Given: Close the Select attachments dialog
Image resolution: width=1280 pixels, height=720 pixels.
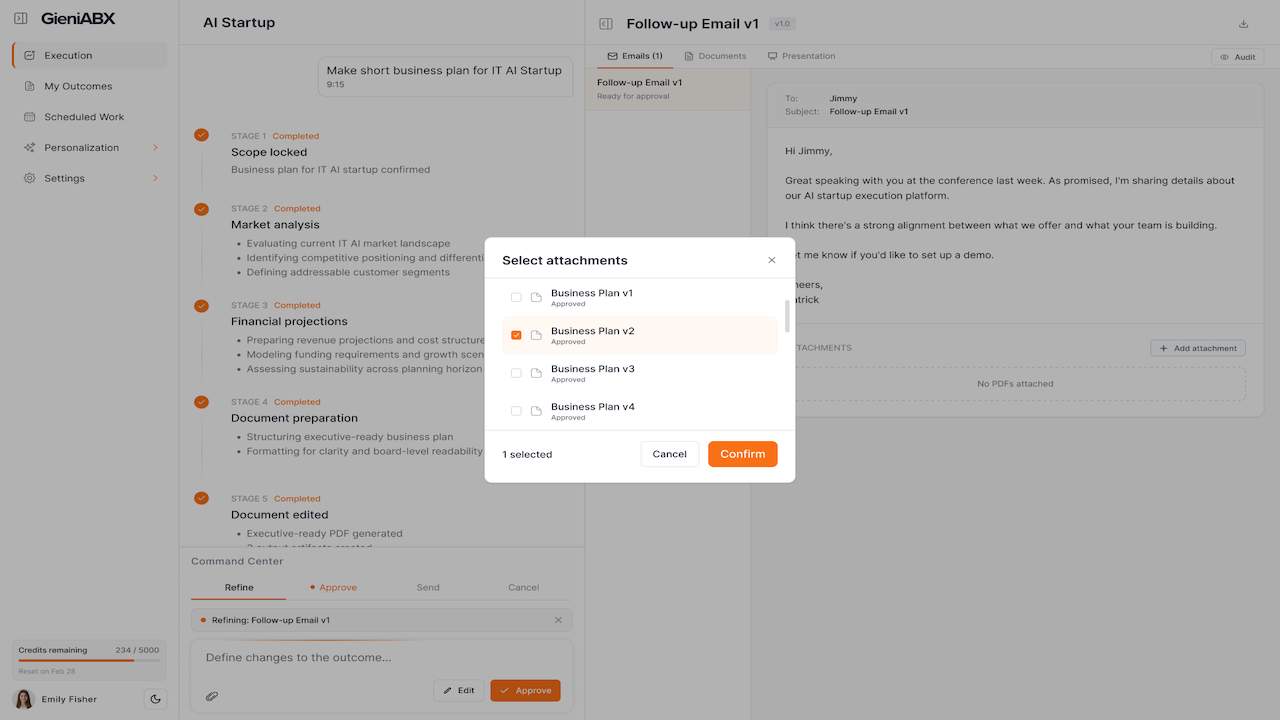Looking at the screenshot, I should [771, 260].
